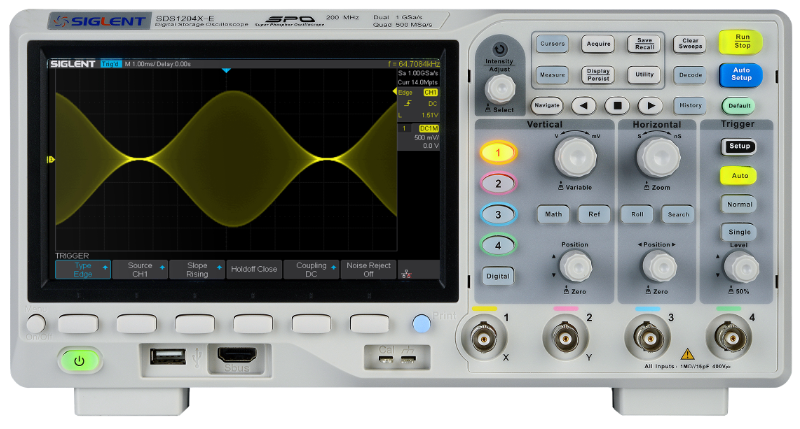Click the channel 4 BNC input connector
The height and width of the screenshot is (429, 800).
point(729,337)
